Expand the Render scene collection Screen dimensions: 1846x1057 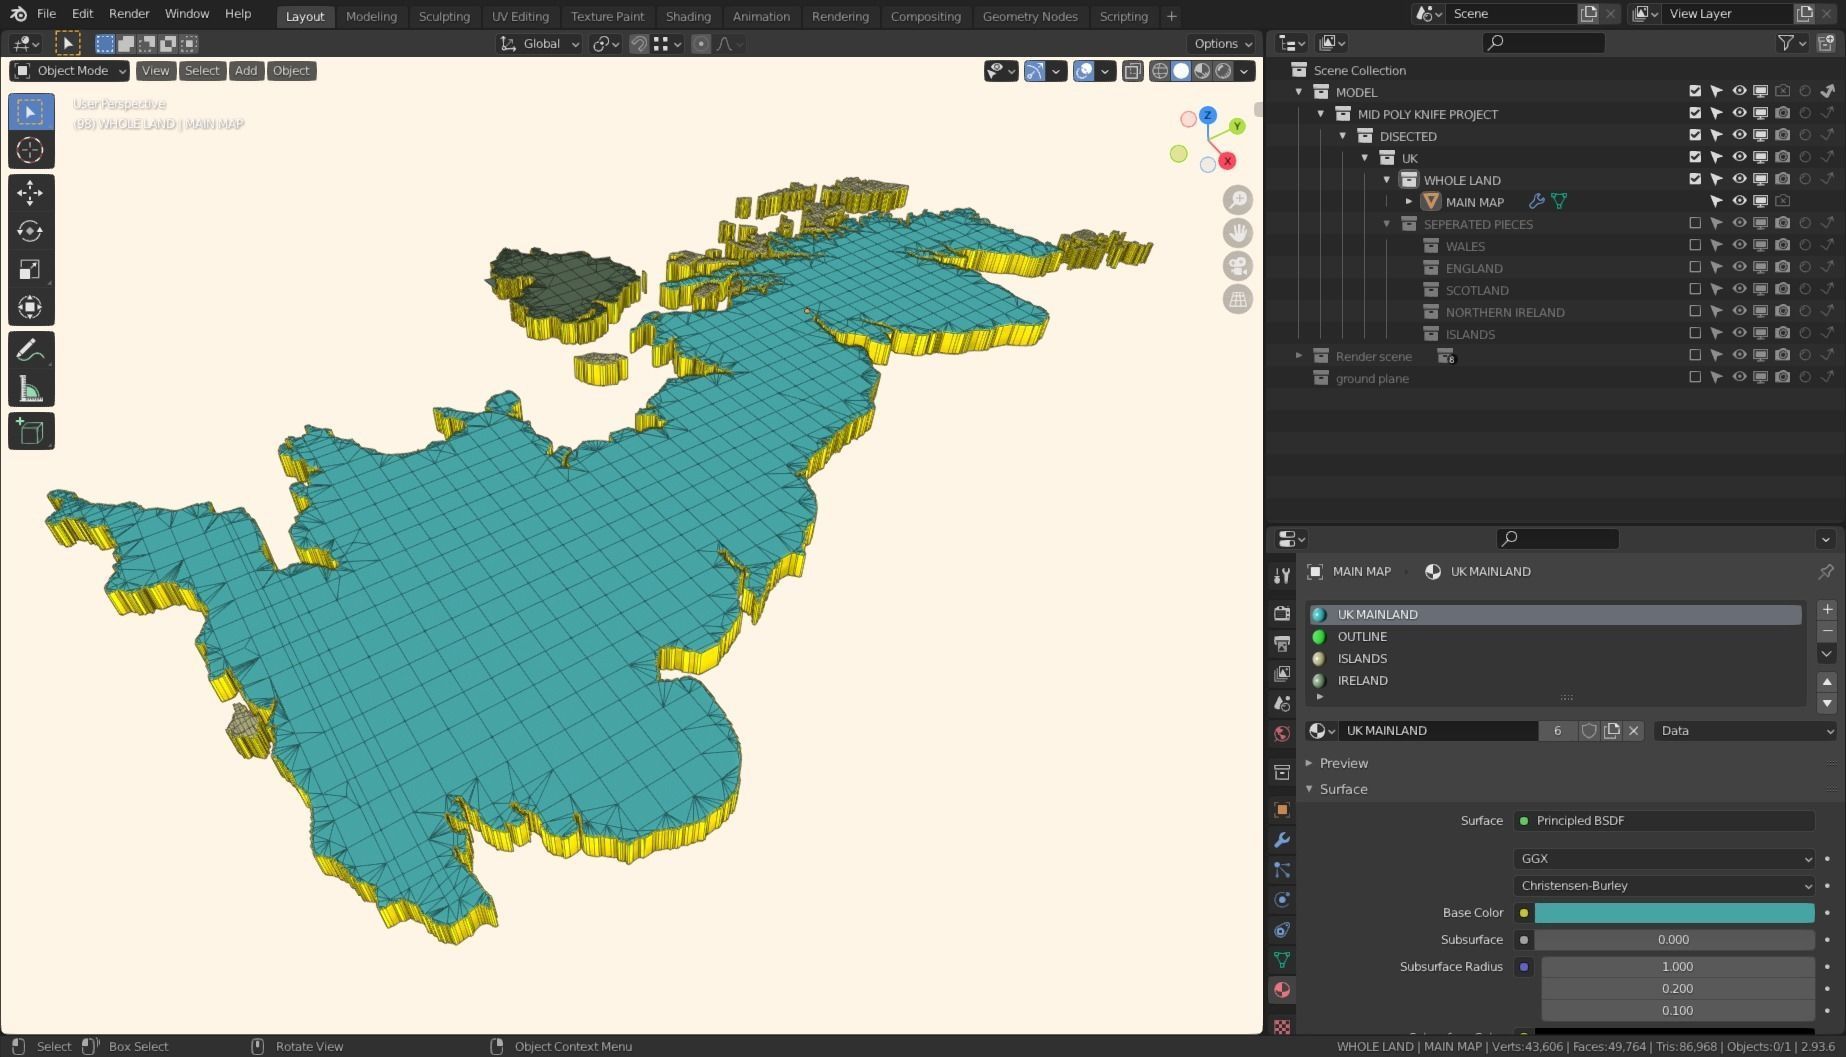point(1299,356)
